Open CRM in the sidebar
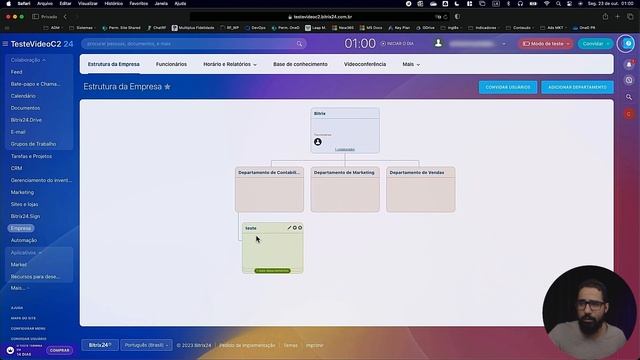This screenshot has height=360, width=640. click(x=16, y=168)
